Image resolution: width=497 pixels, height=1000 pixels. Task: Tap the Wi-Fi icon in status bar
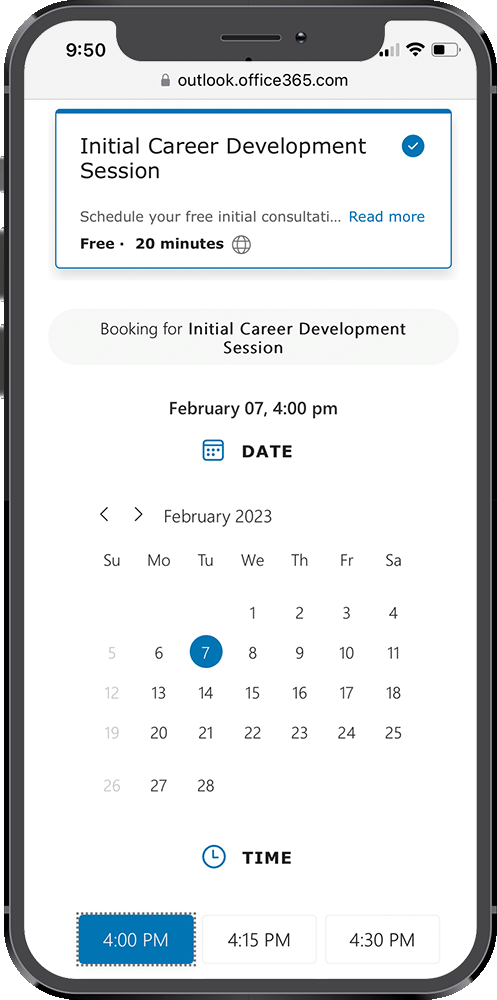tap(416, 50)
